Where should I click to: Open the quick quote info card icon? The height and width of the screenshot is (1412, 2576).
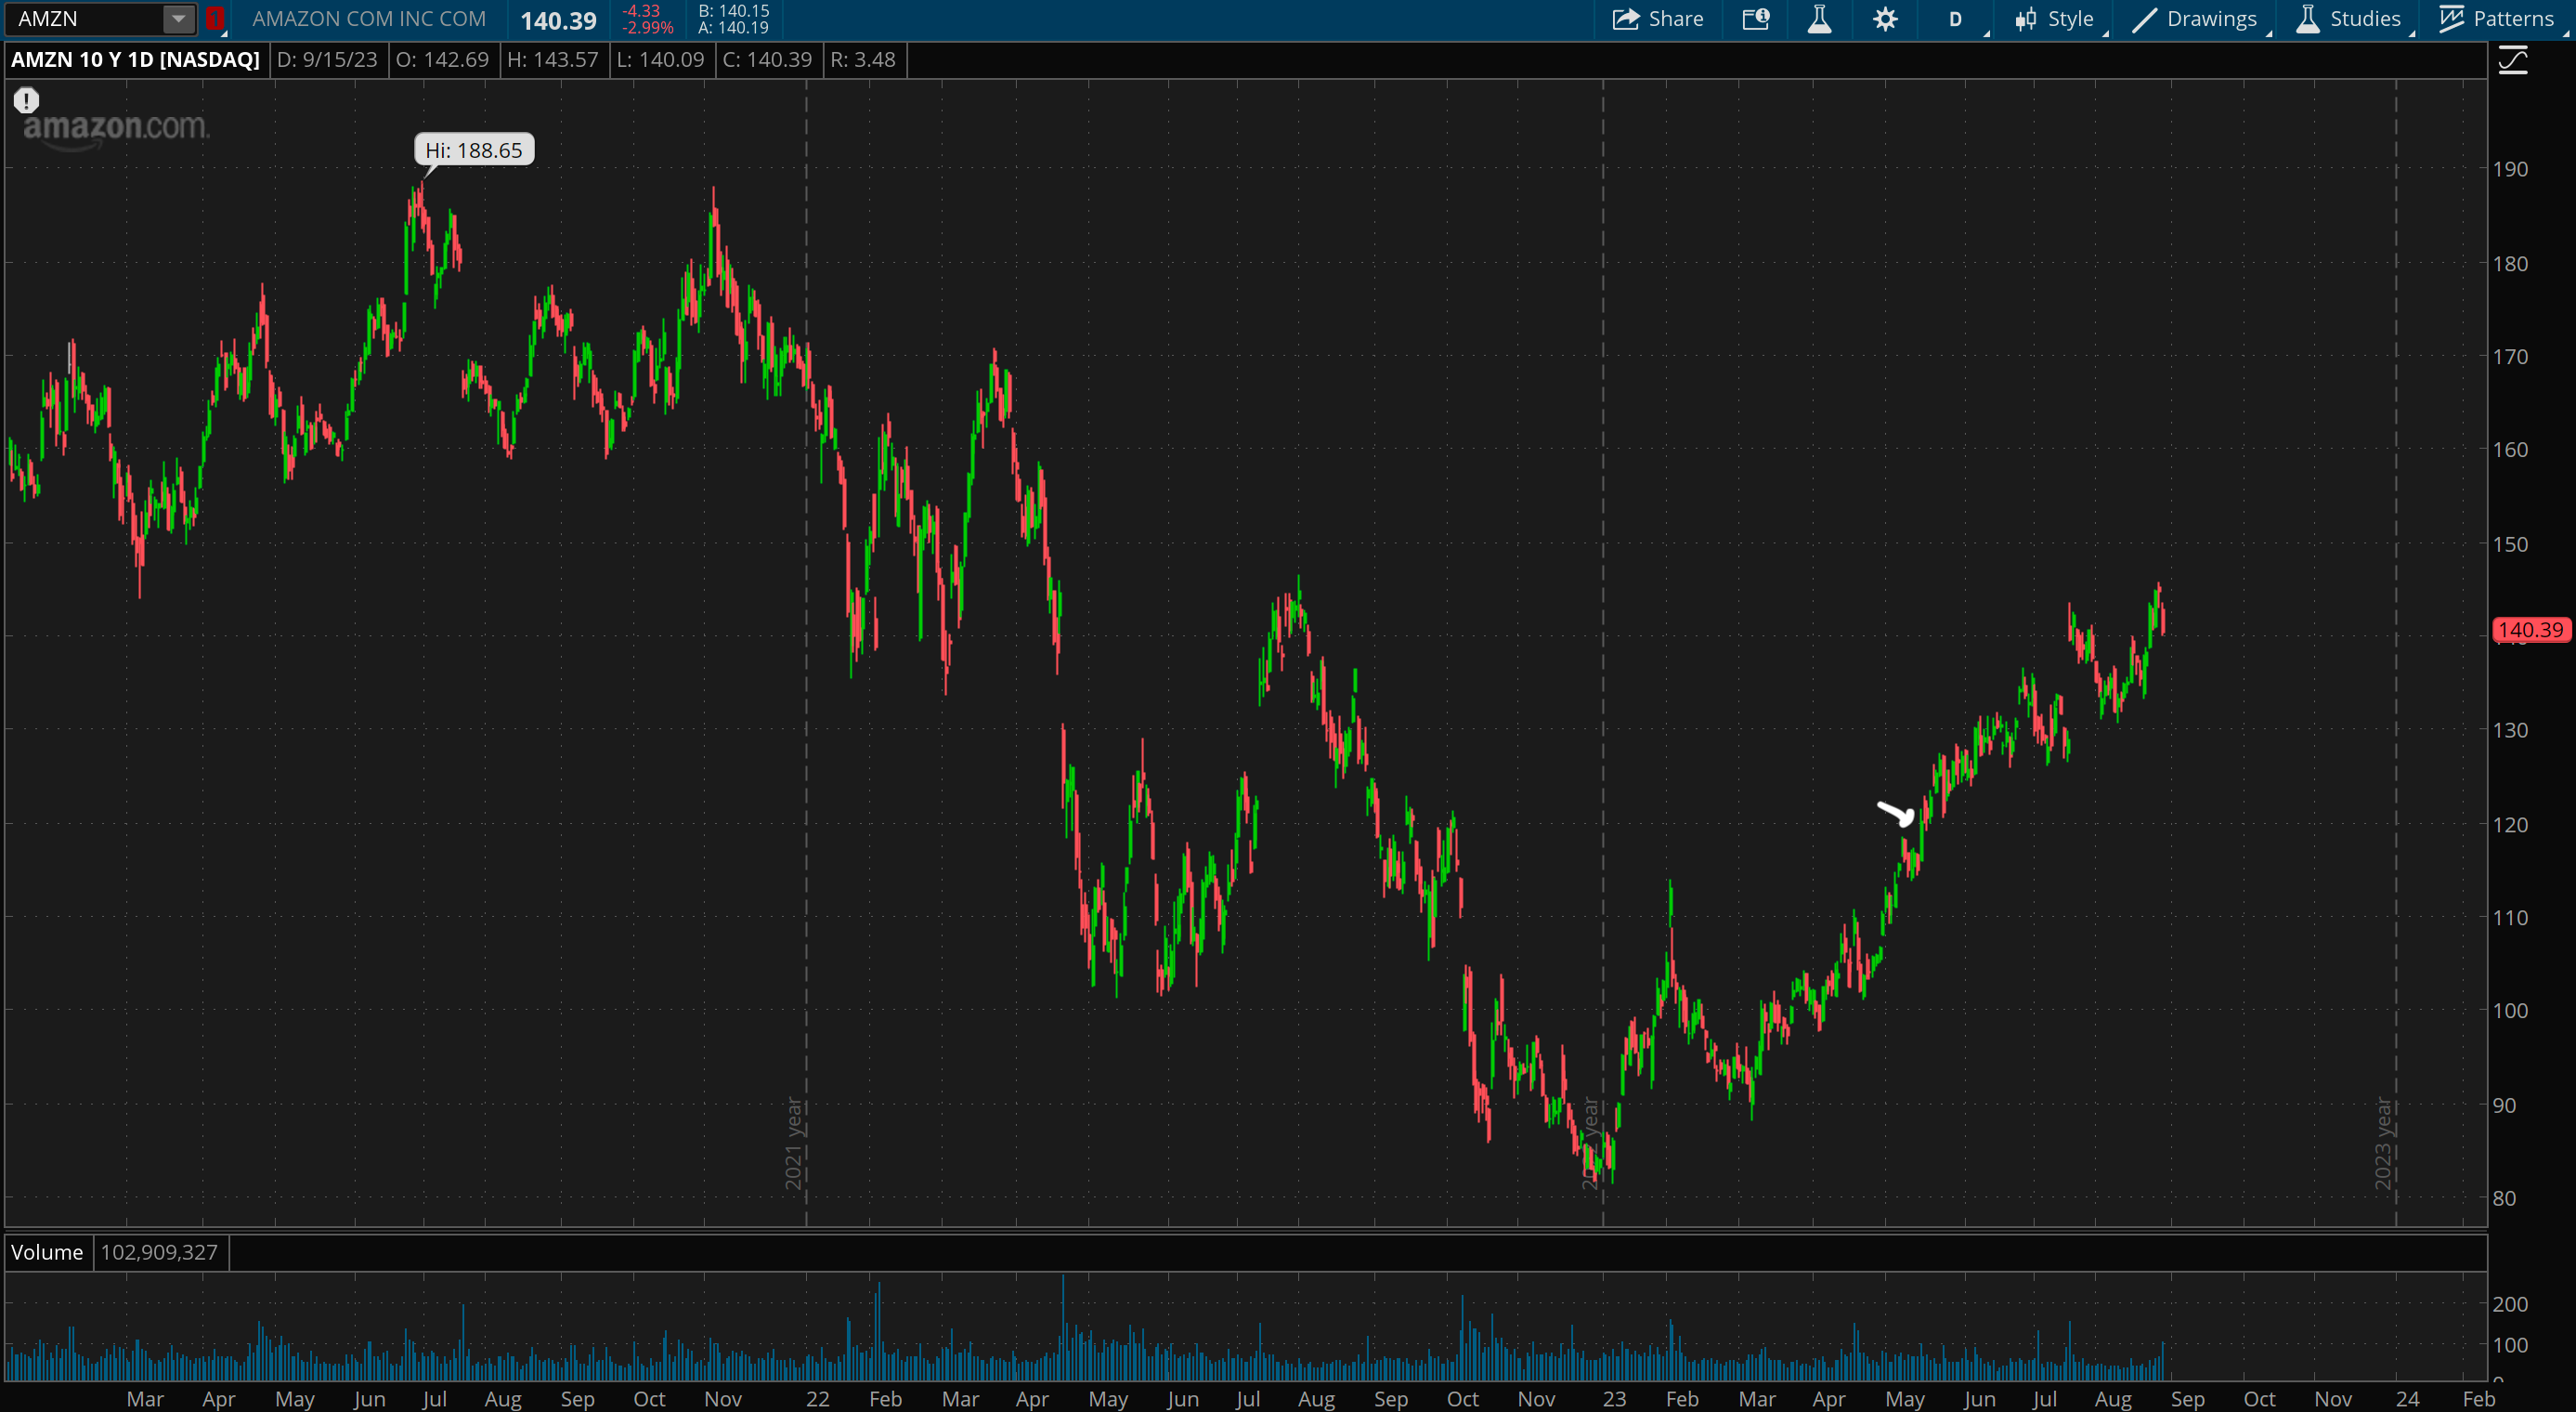[x=1756, y=19]
